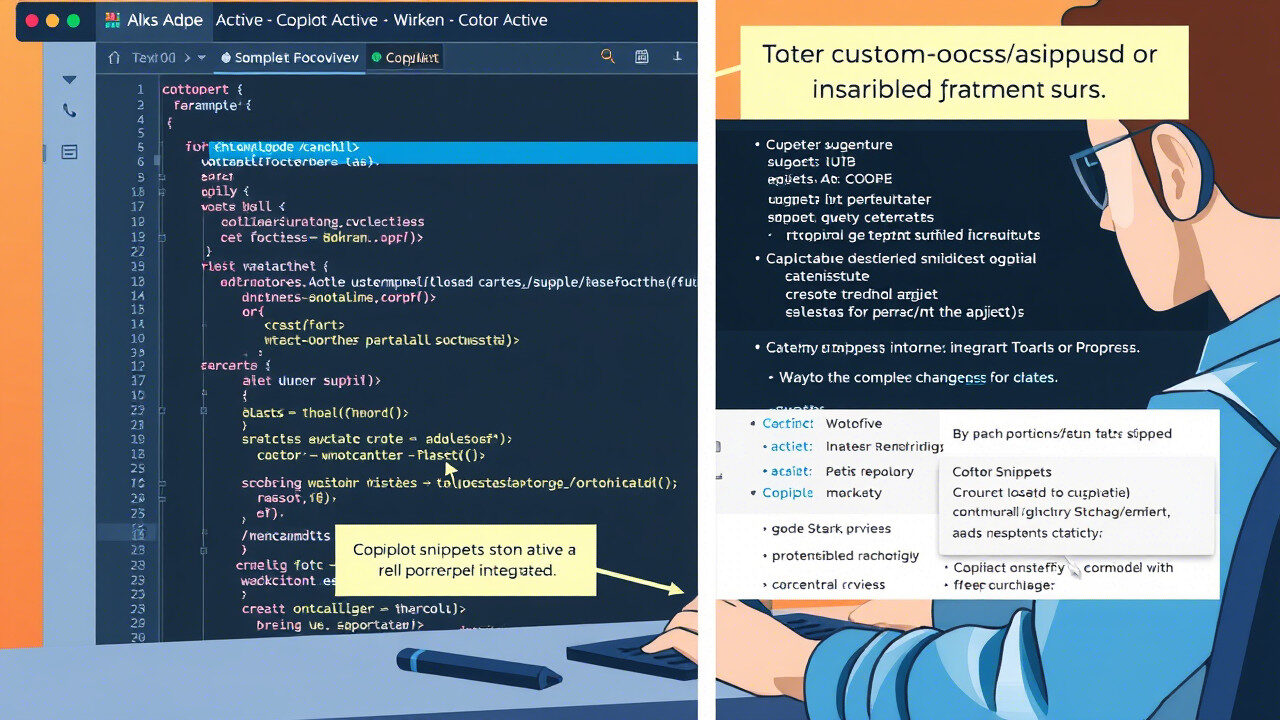Click the home icon in breadcrumb bar
Viewport: 1280px width, 720px height.
click(113, 58)
